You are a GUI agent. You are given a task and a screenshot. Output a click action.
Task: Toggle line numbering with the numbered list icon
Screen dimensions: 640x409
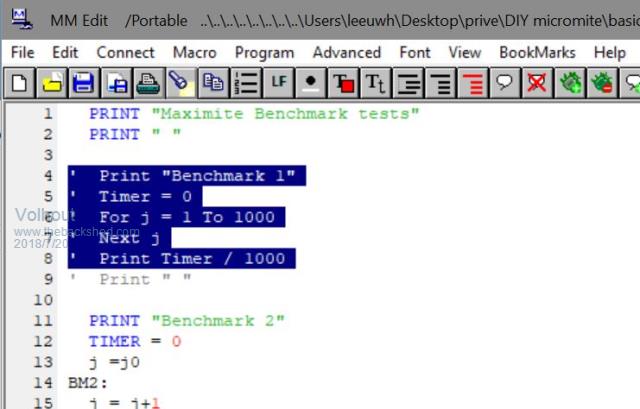click(x=246, y=82)
